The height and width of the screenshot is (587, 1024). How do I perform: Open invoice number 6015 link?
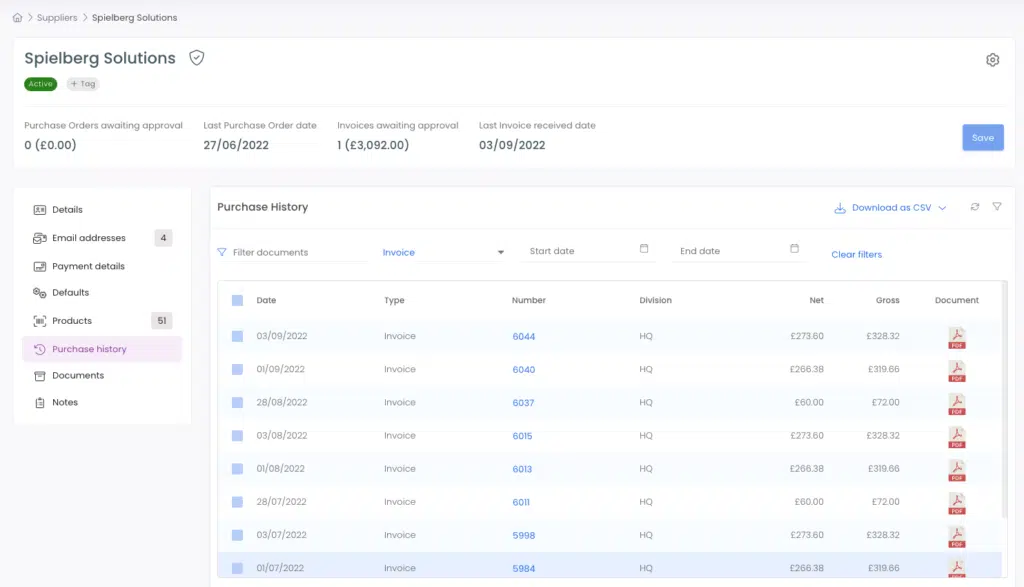(522, 436)
